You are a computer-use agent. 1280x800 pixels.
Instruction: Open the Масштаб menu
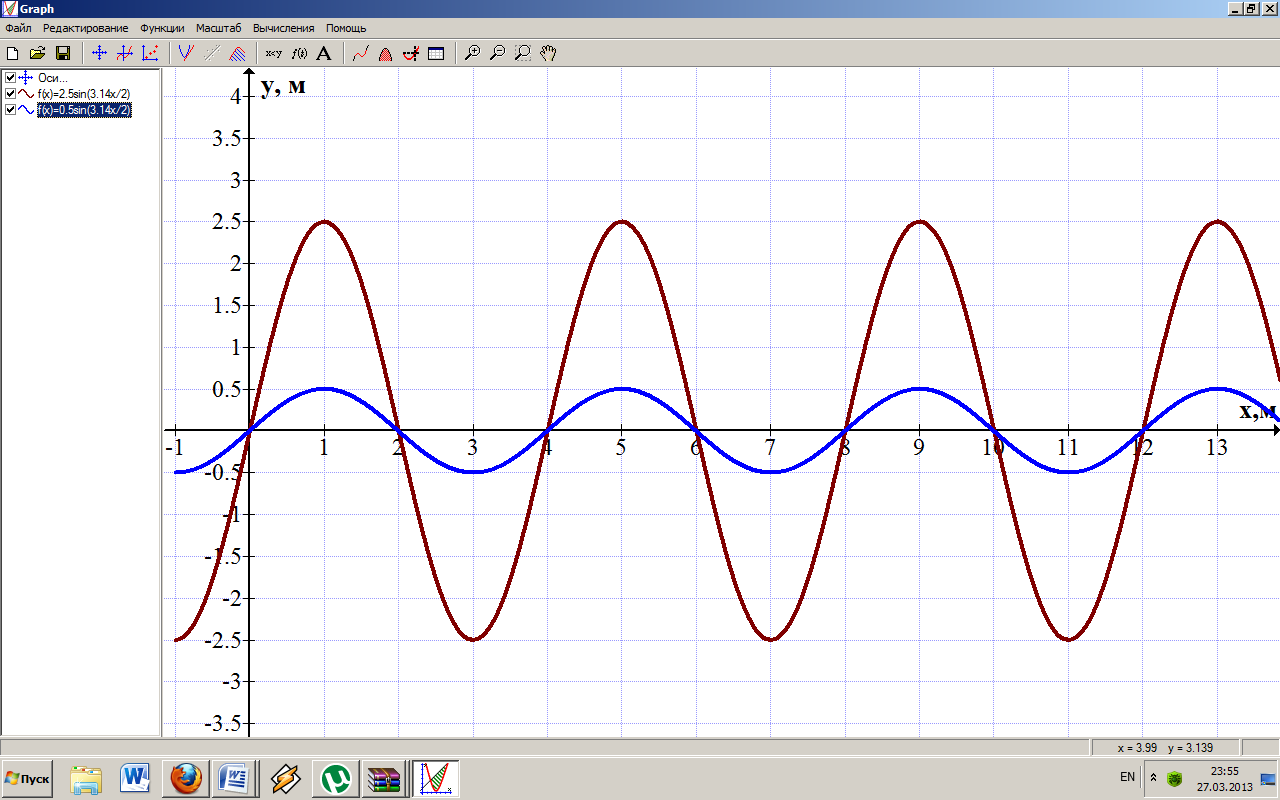click(218, 28)
